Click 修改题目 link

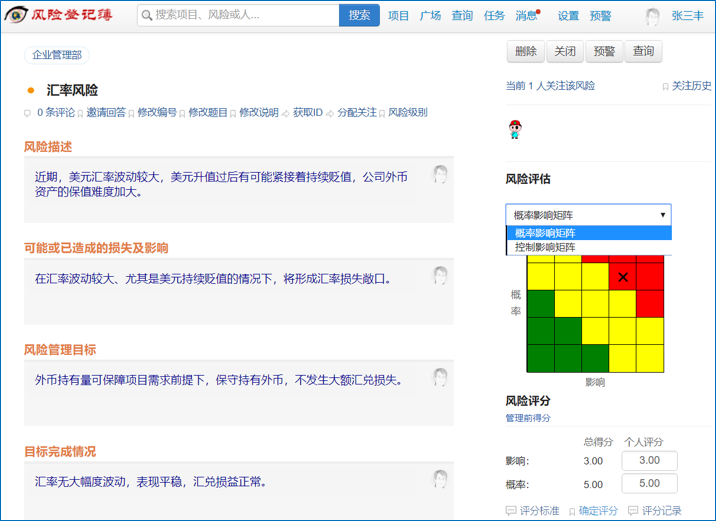pyautogui.click(x=208, y=112)
